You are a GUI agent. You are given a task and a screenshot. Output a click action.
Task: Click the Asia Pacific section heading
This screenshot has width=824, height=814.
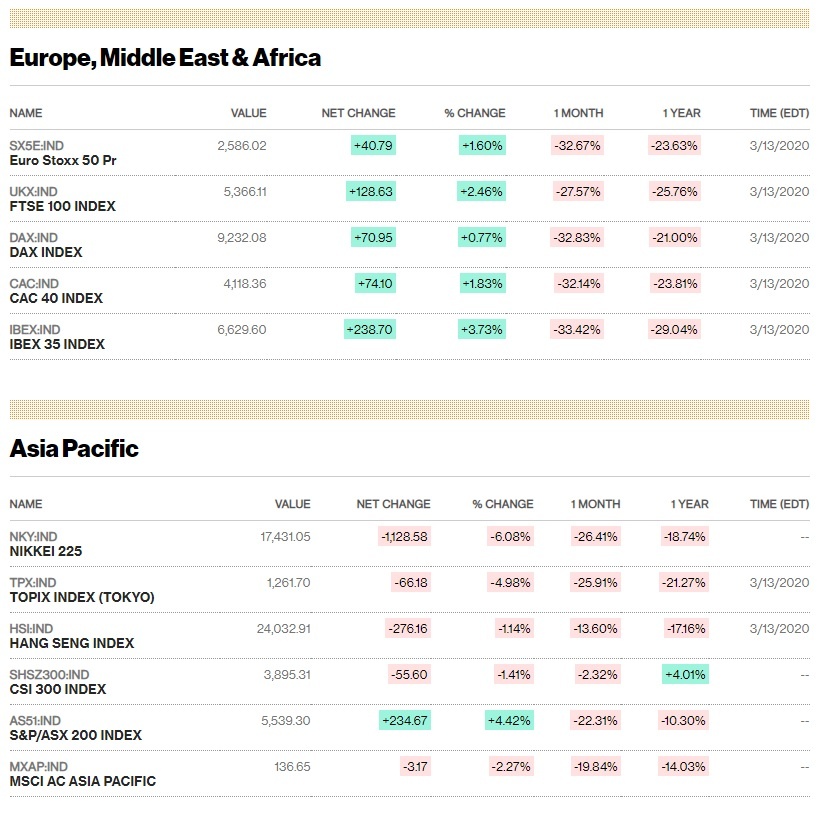click(x=74, y=449)
